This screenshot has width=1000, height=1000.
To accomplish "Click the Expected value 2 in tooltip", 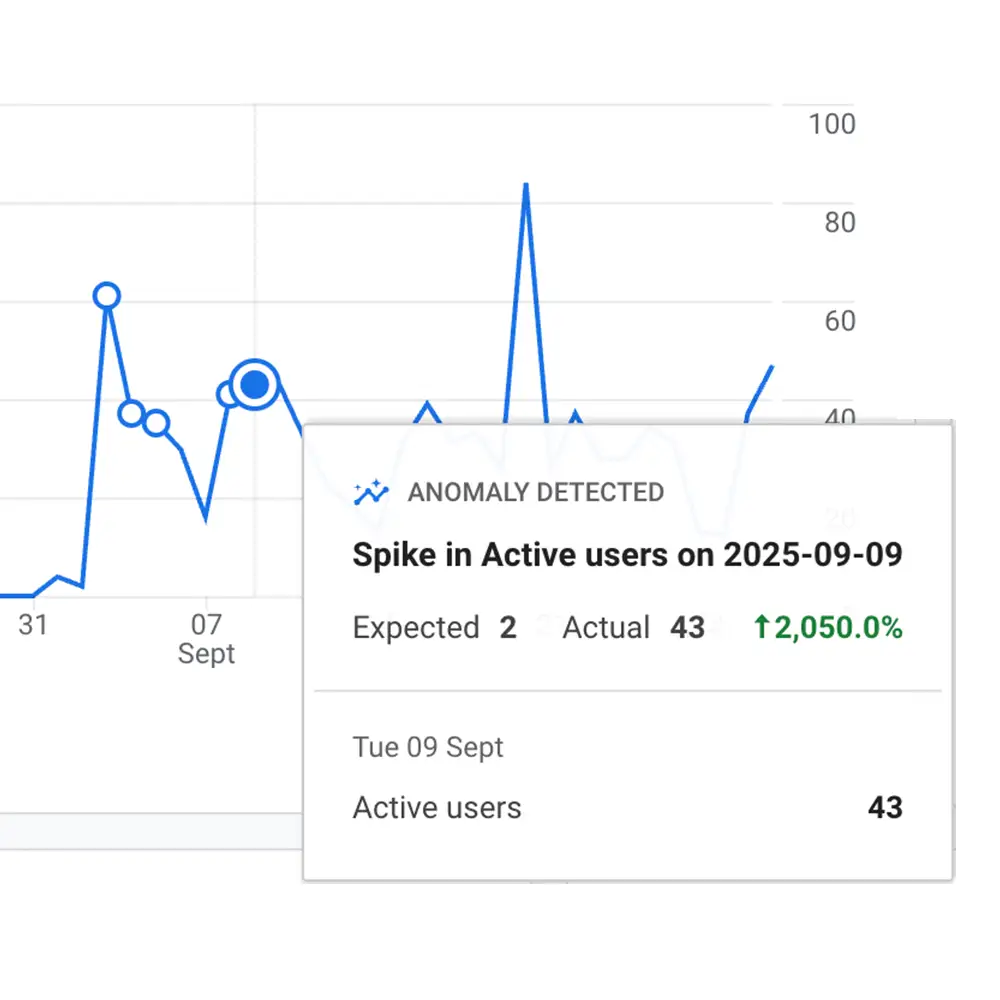I will (508, 628).
